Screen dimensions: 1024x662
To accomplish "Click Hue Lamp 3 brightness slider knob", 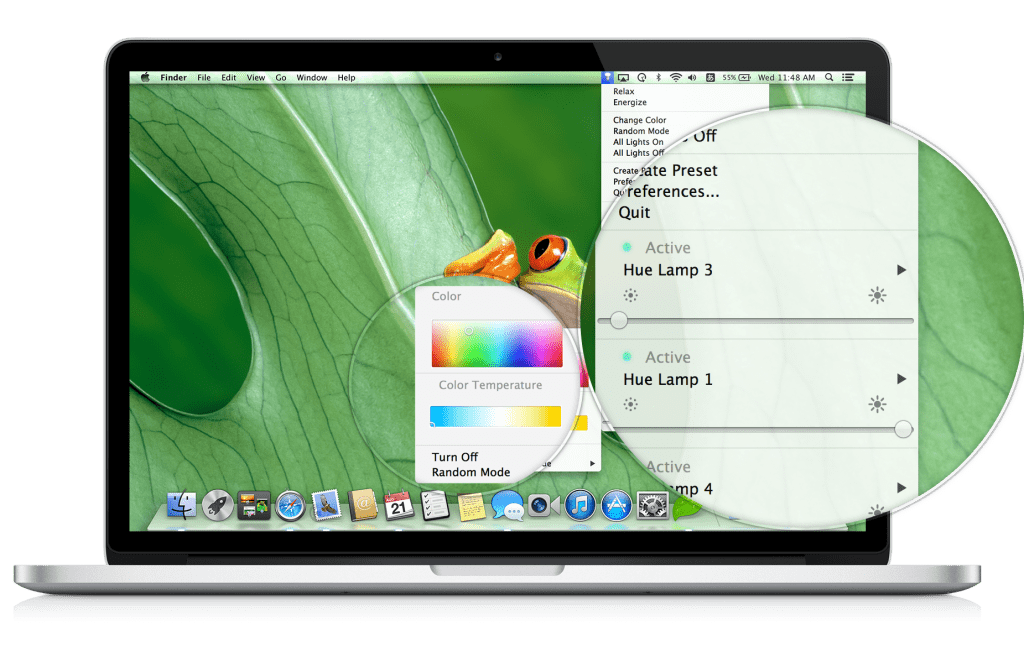I will point(619,321).
